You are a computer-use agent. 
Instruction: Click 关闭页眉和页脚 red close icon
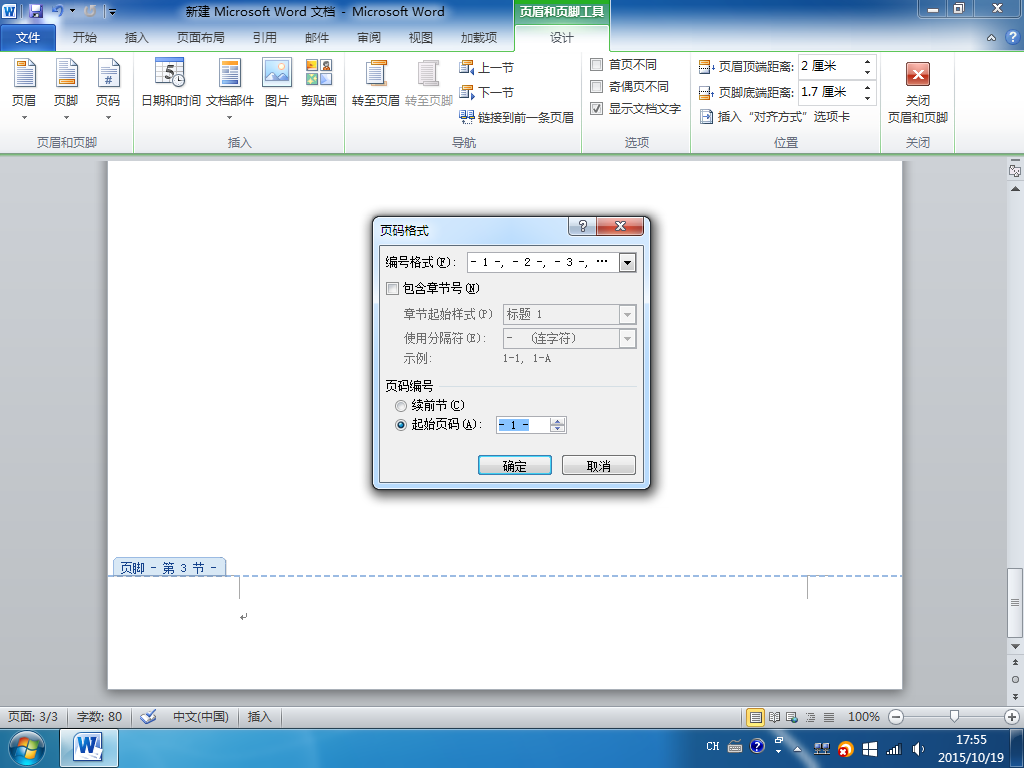[x=918, y=74]
